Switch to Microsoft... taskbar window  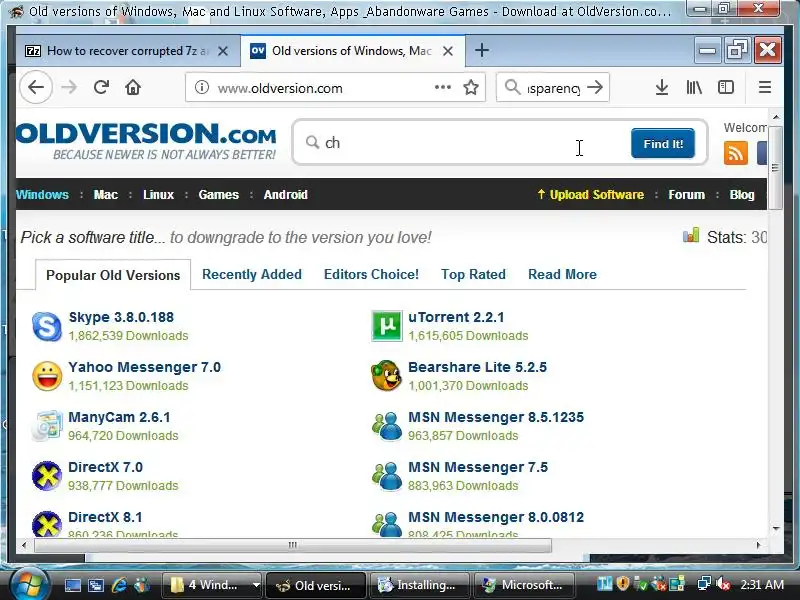pos(524,585)
